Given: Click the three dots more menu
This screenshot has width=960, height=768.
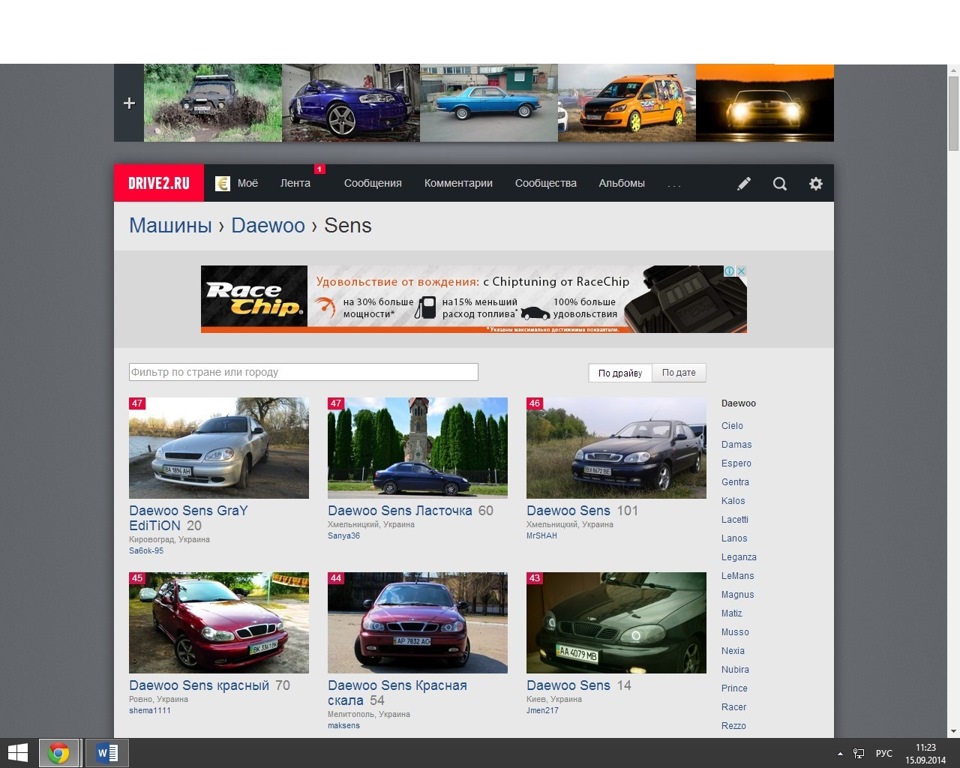Looking at the screenshot, I should pyautogui.click(x=673, y=184).
